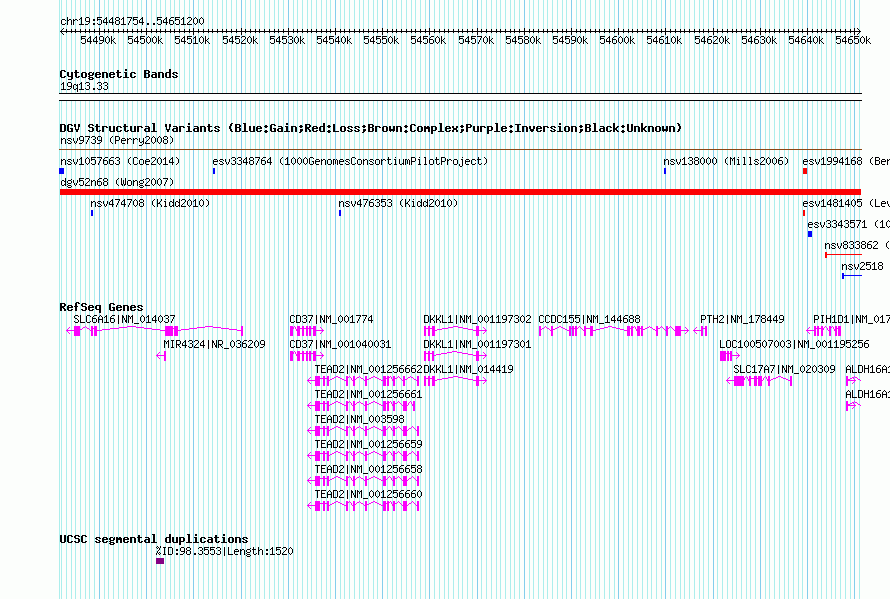The width and height of the screenshot is (890, 599).
Task: Select the 54600k ruler tick label
Action: click(617, 40)
